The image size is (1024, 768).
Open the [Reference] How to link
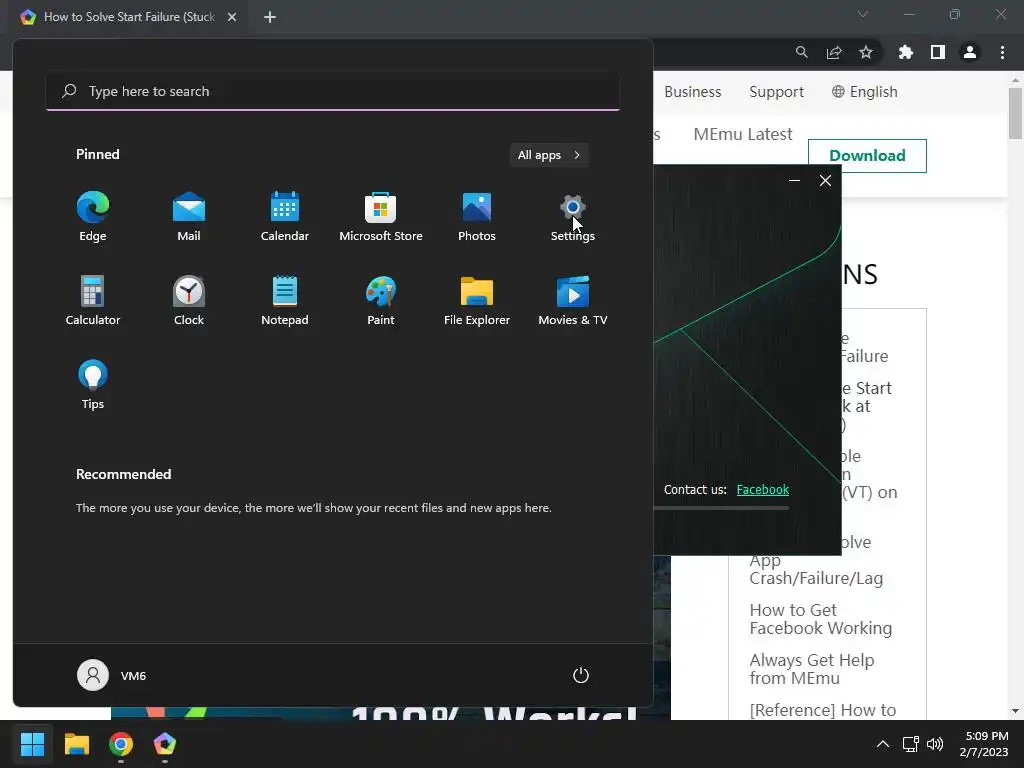(x=823, y=710)
